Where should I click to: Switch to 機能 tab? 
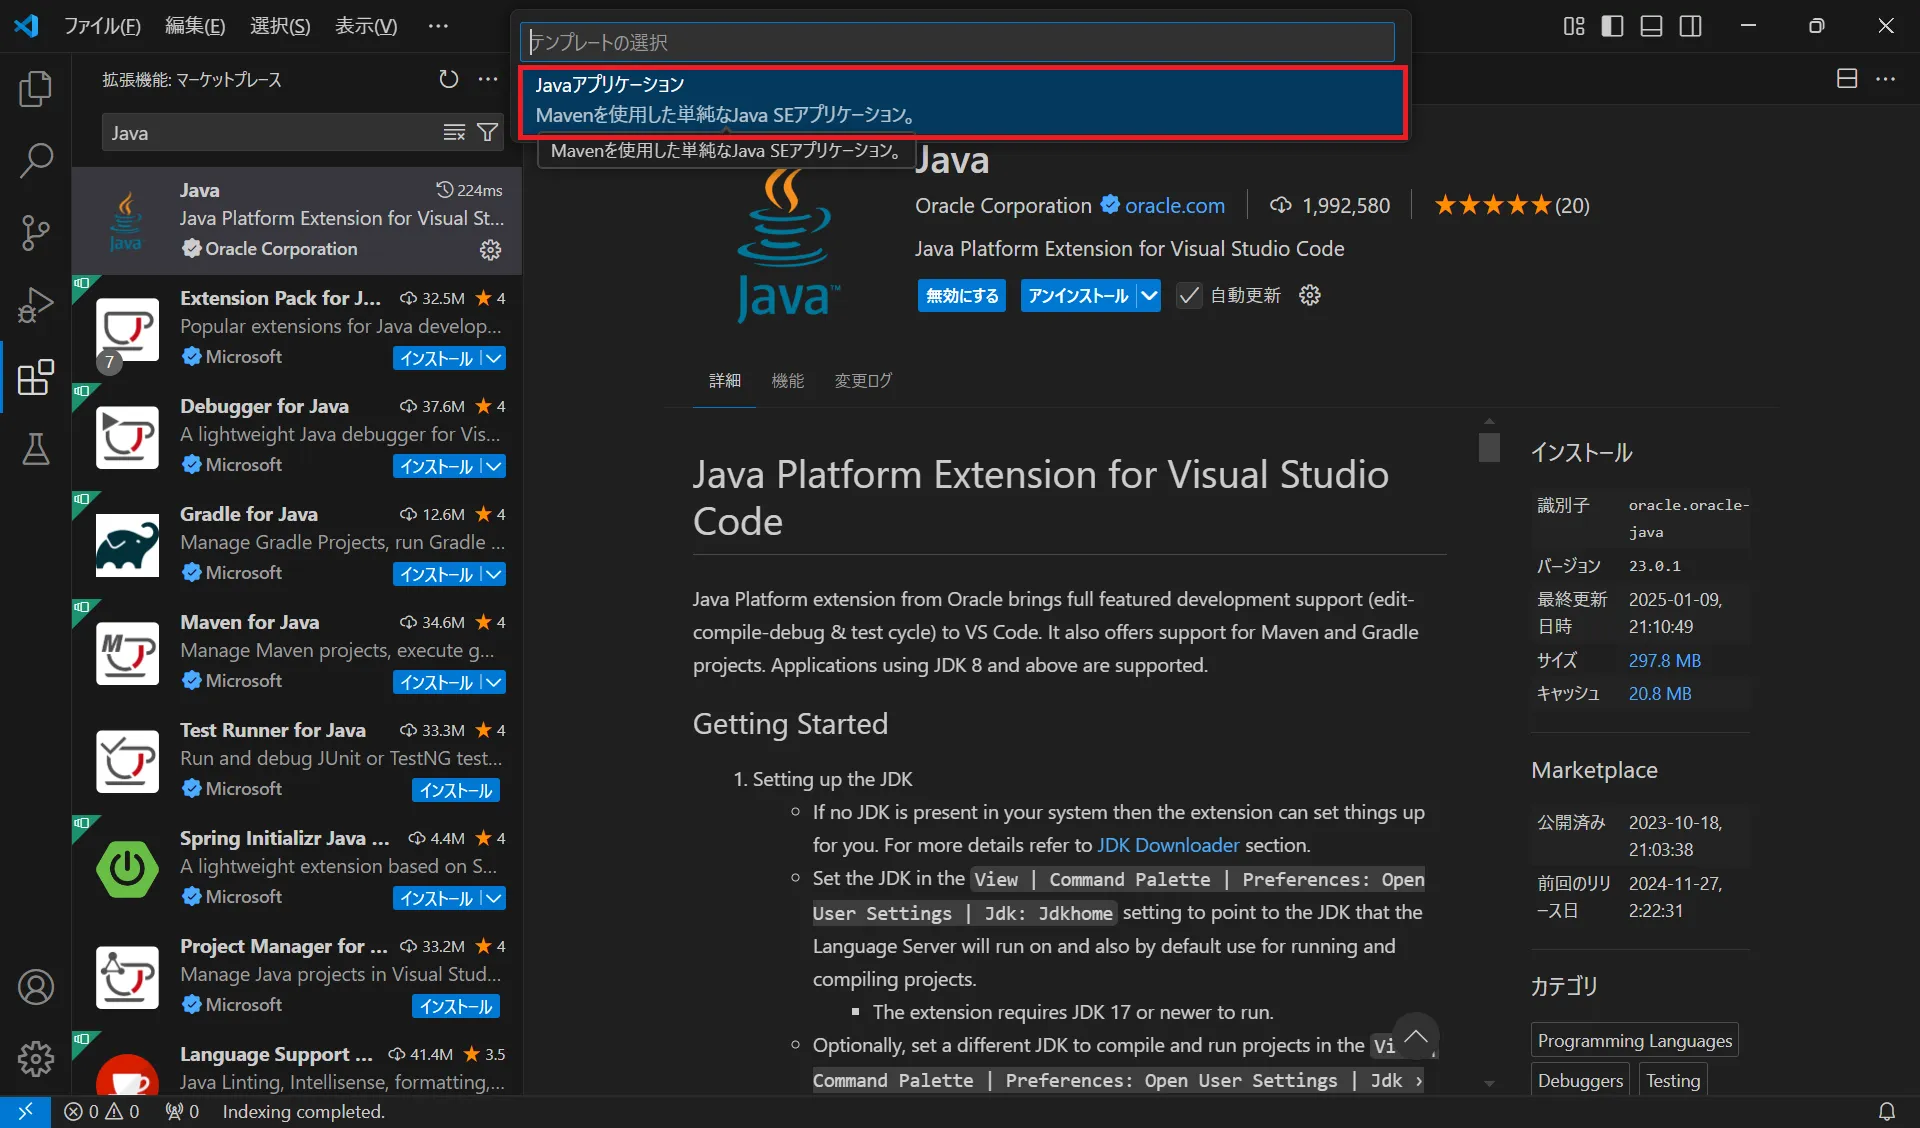[x=788, y=380]
